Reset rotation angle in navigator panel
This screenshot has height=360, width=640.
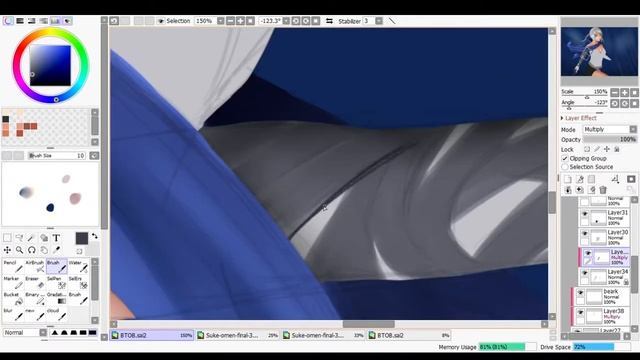tap(634, 104)
